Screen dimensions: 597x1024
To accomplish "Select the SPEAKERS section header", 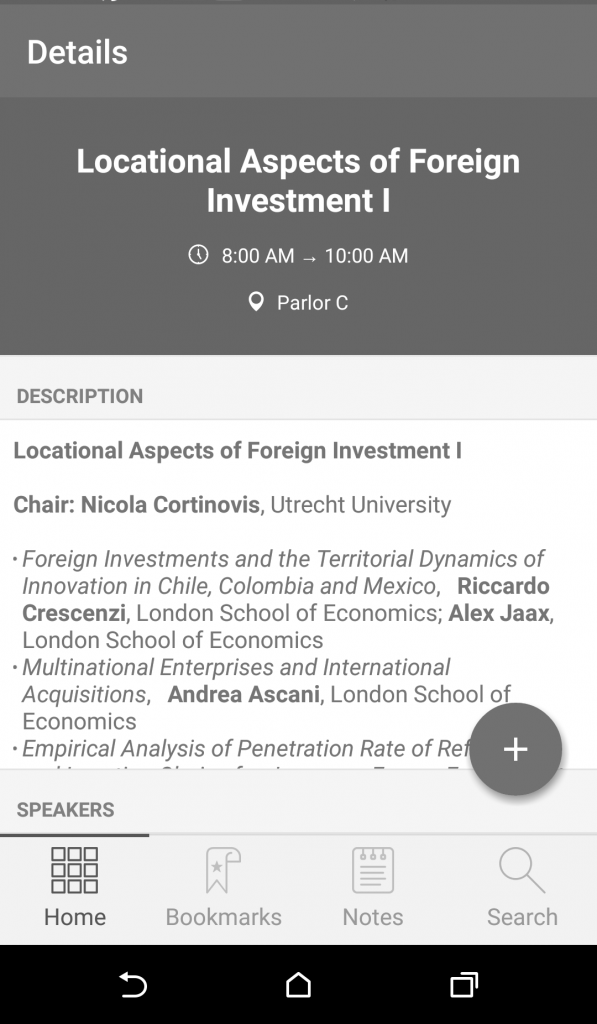I will coord(65,810).
